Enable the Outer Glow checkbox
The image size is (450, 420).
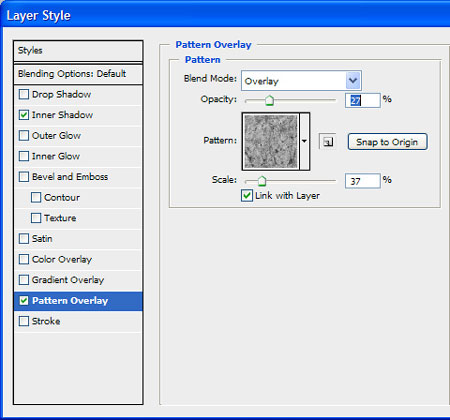click(x=24, y=136)
